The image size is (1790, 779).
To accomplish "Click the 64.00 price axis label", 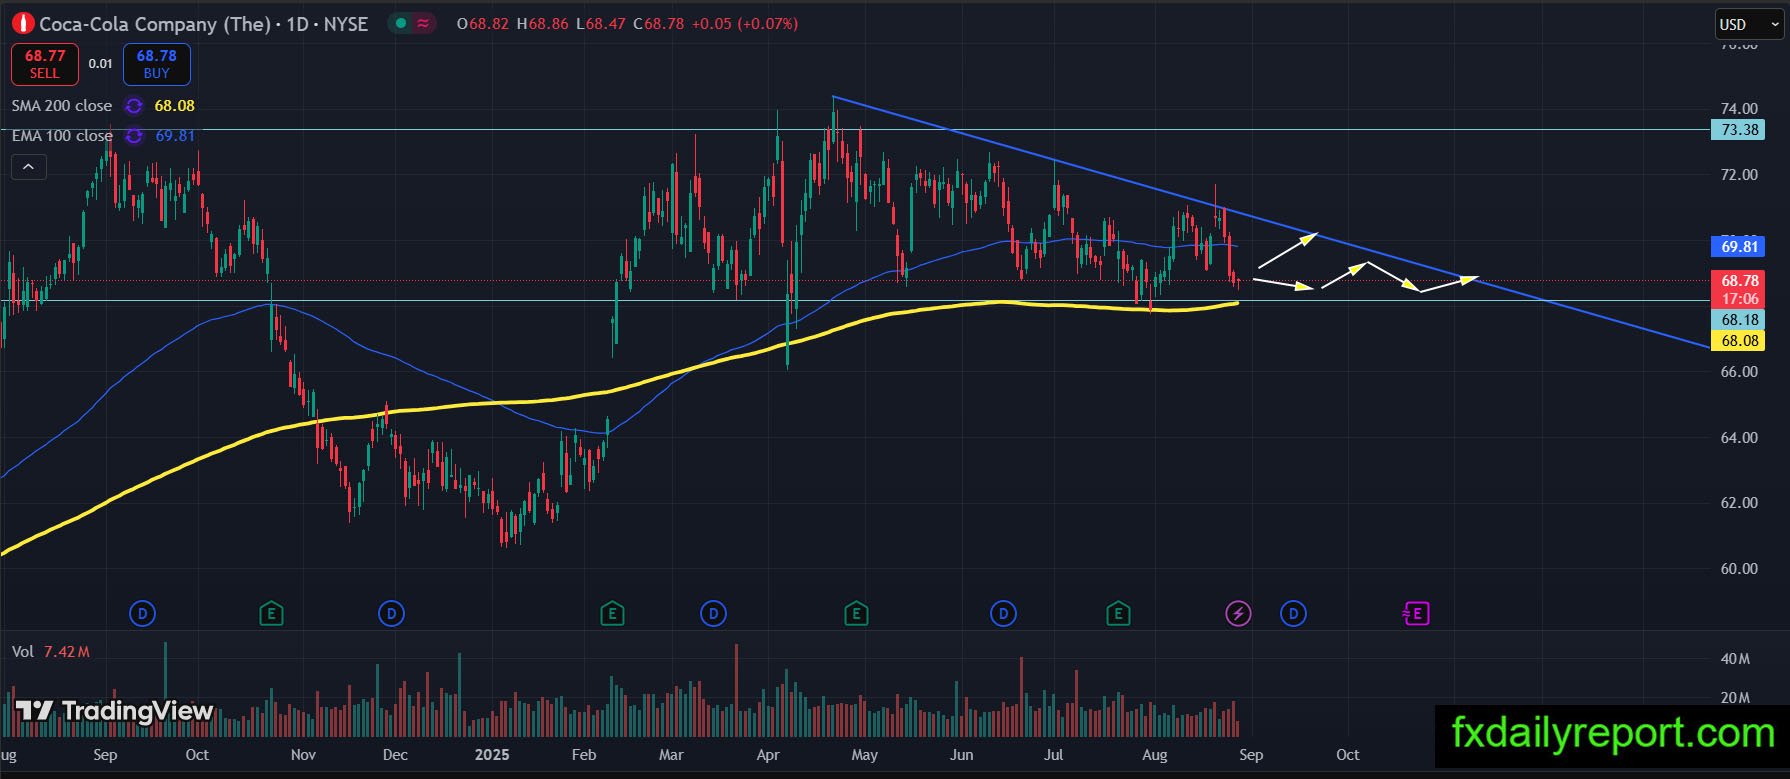I will point(1739,438).
